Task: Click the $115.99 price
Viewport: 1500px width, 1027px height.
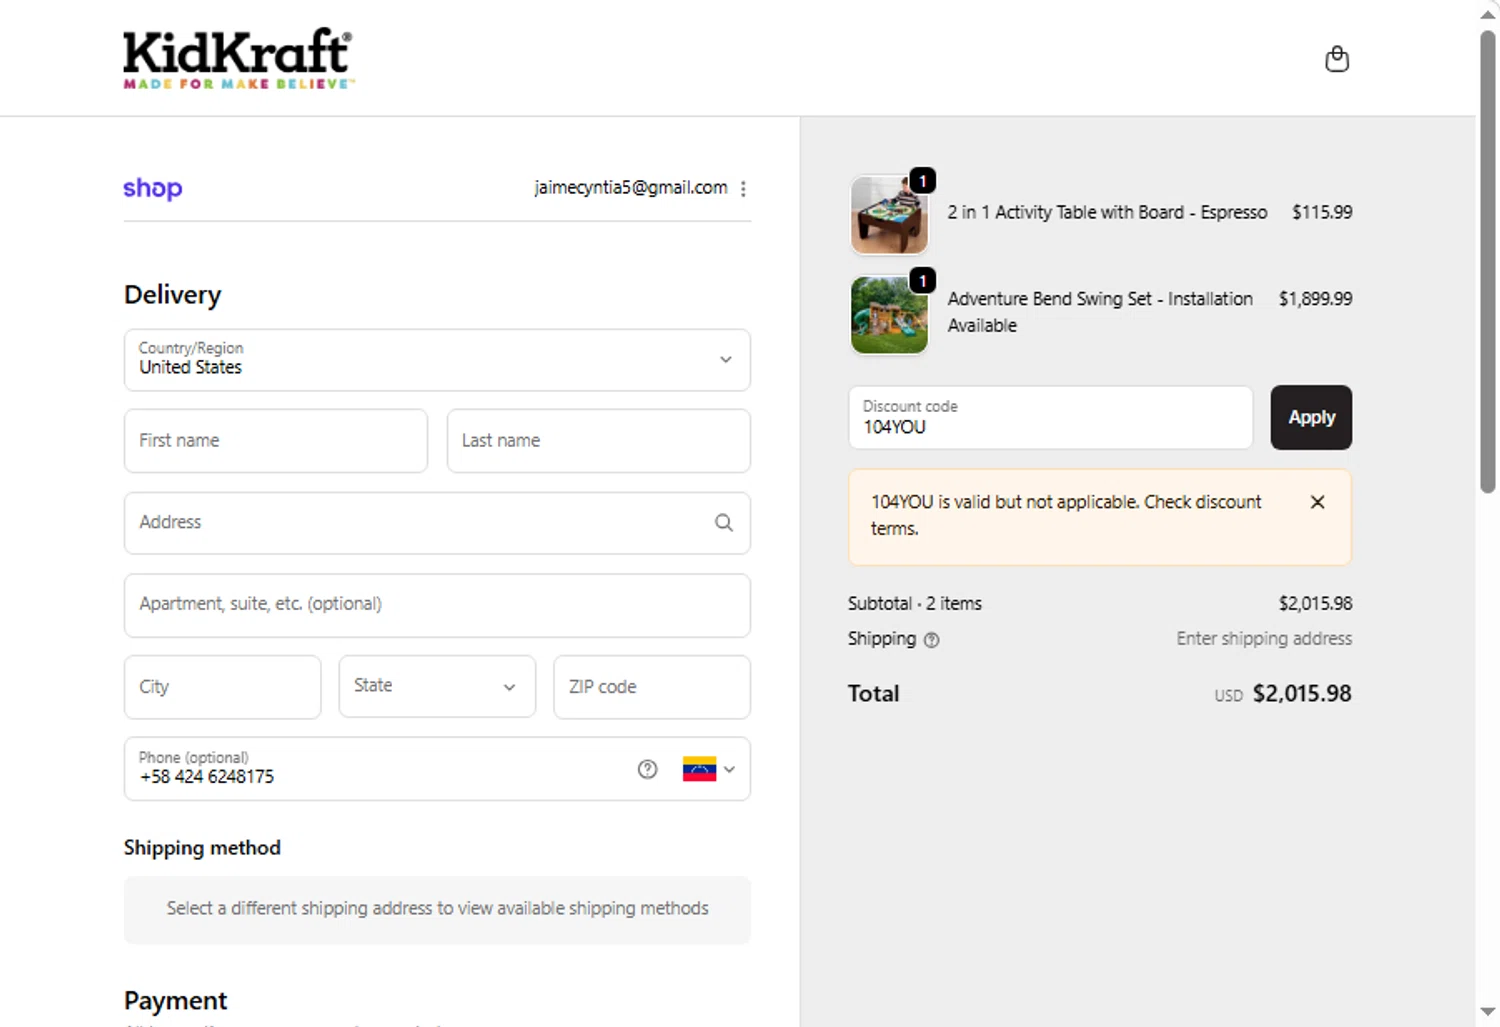Action: (x=1322, y=212)
